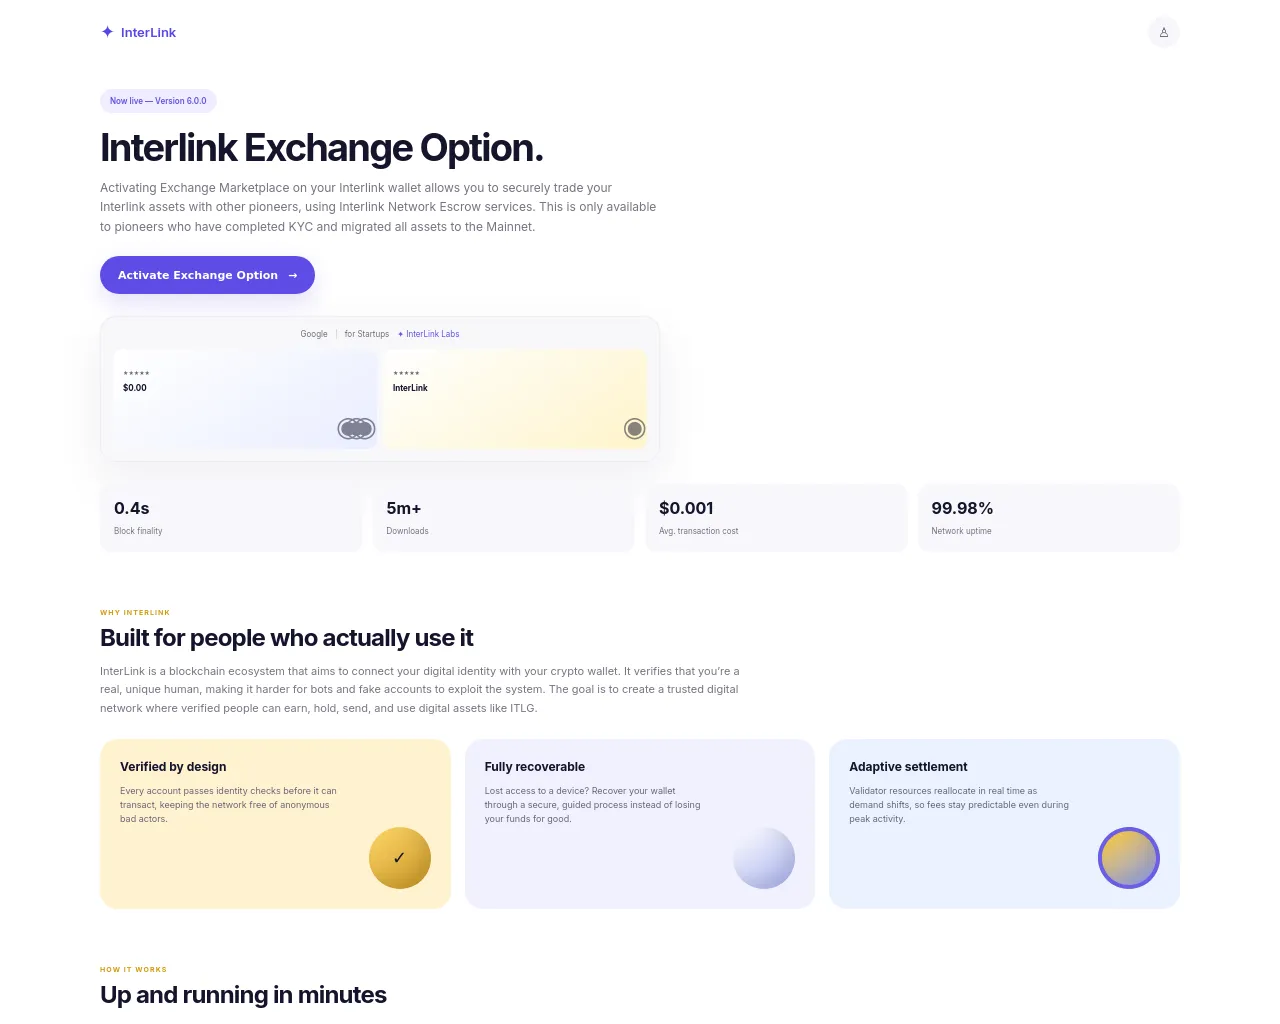Click the interlocking circles card logo
The image size is (1280, 1024).
(356, 429)
